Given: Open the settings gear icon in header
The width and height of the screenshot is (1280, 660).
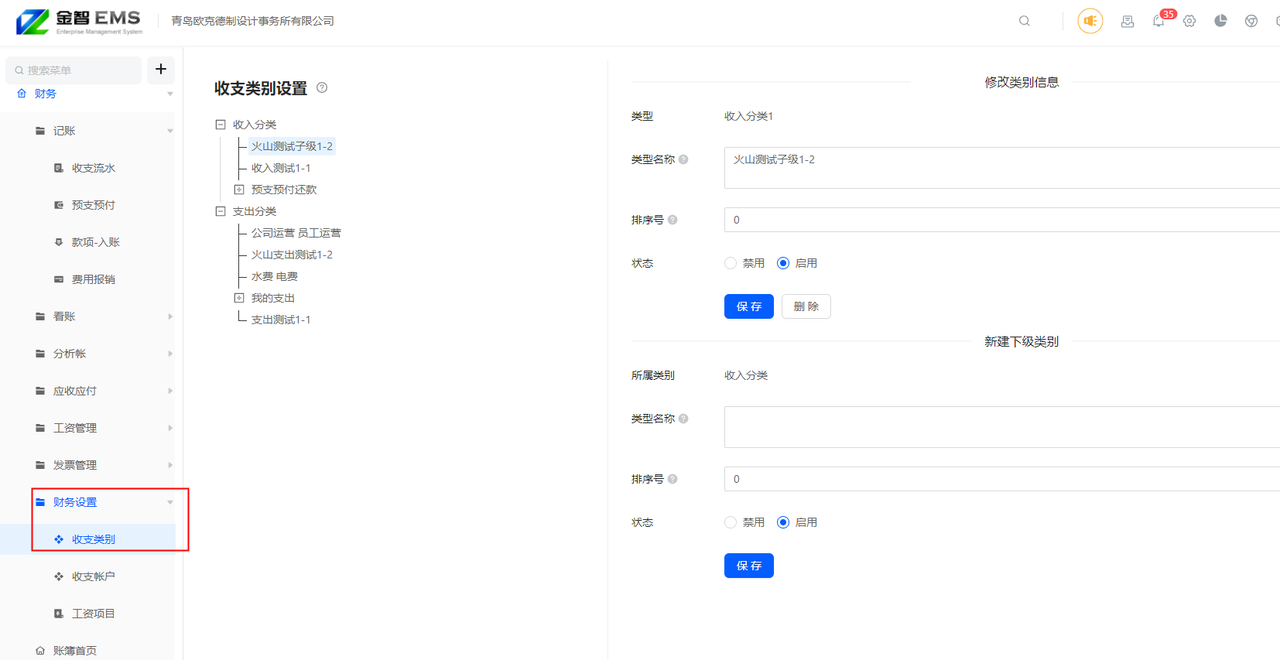Looking at the screenshot, I should click(1189, 21).
